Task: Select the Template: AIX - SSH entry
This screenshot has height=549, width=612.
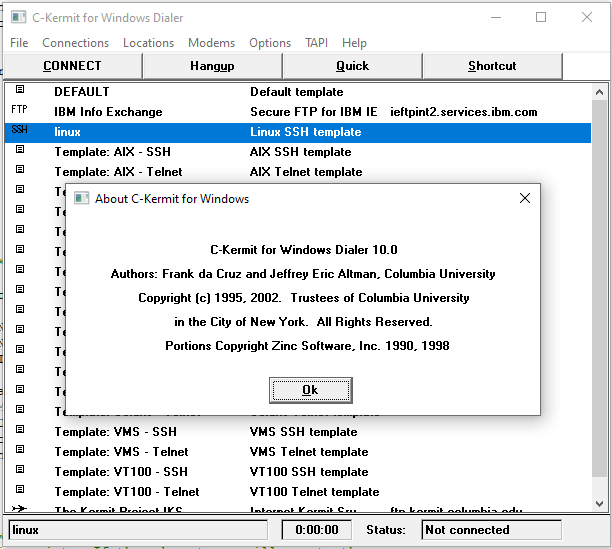Action: click(112, 152)
